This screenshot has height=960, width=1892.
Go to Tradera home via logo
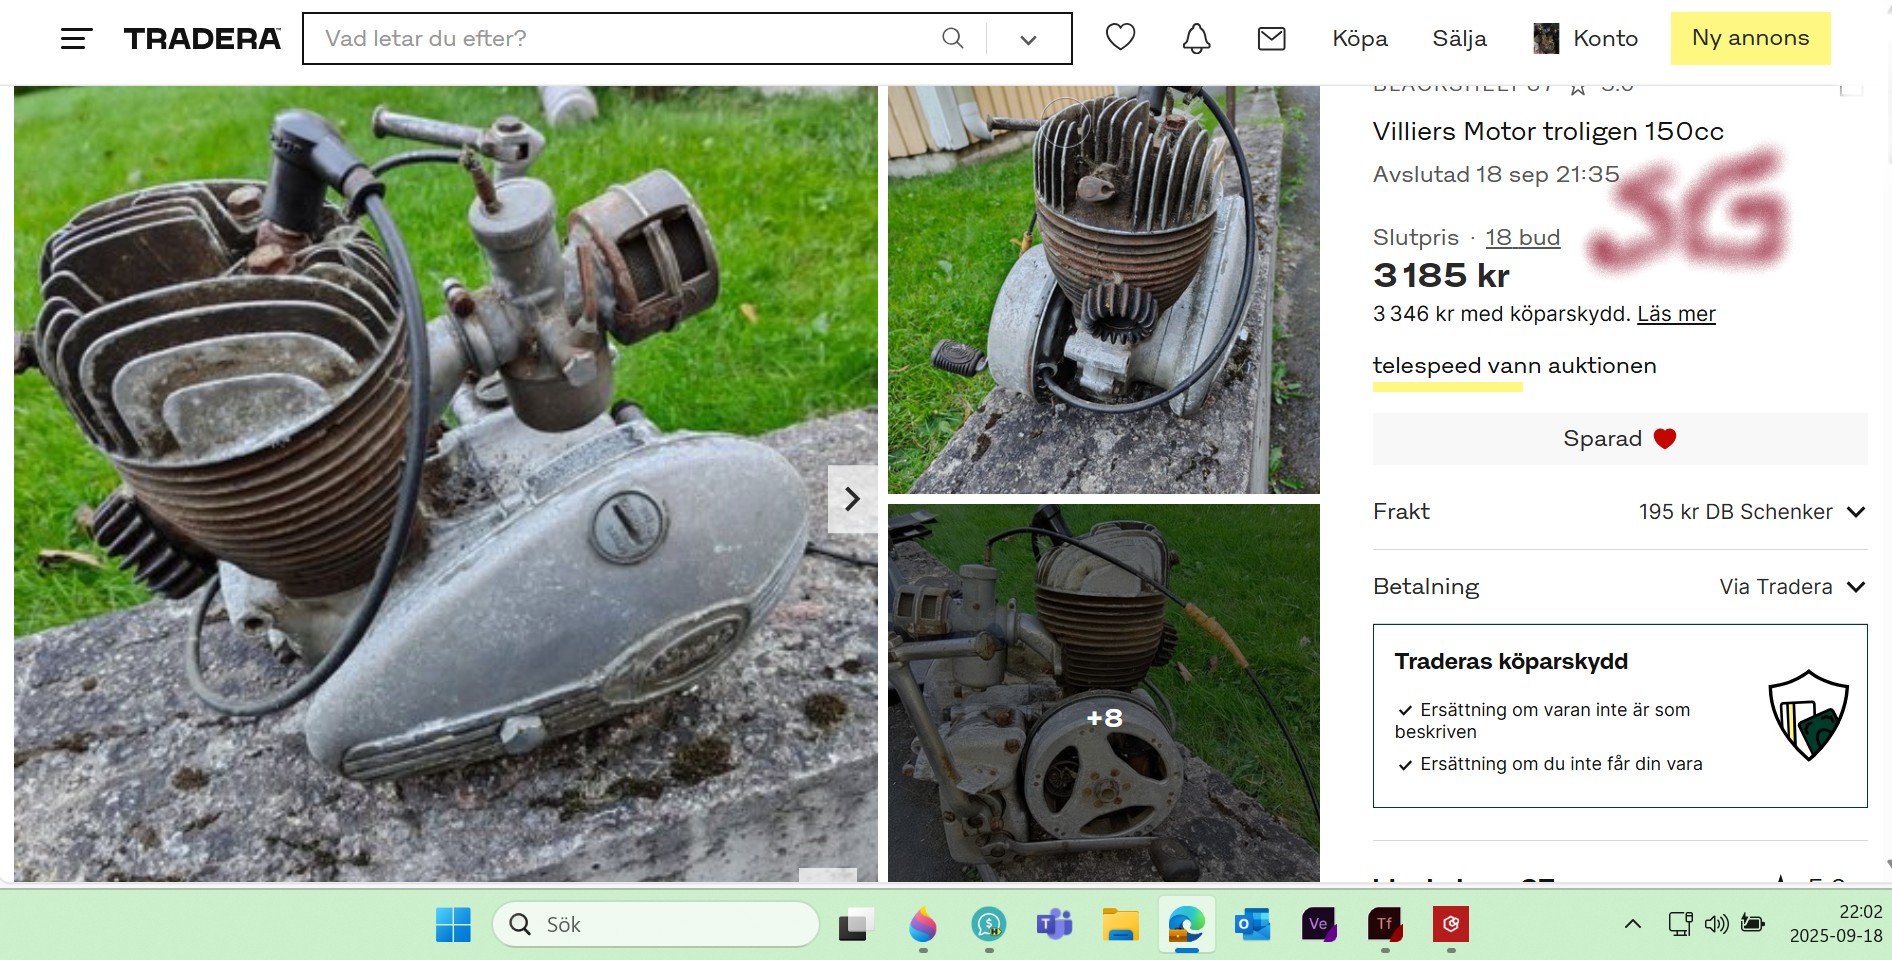click(x=202, y=39)
